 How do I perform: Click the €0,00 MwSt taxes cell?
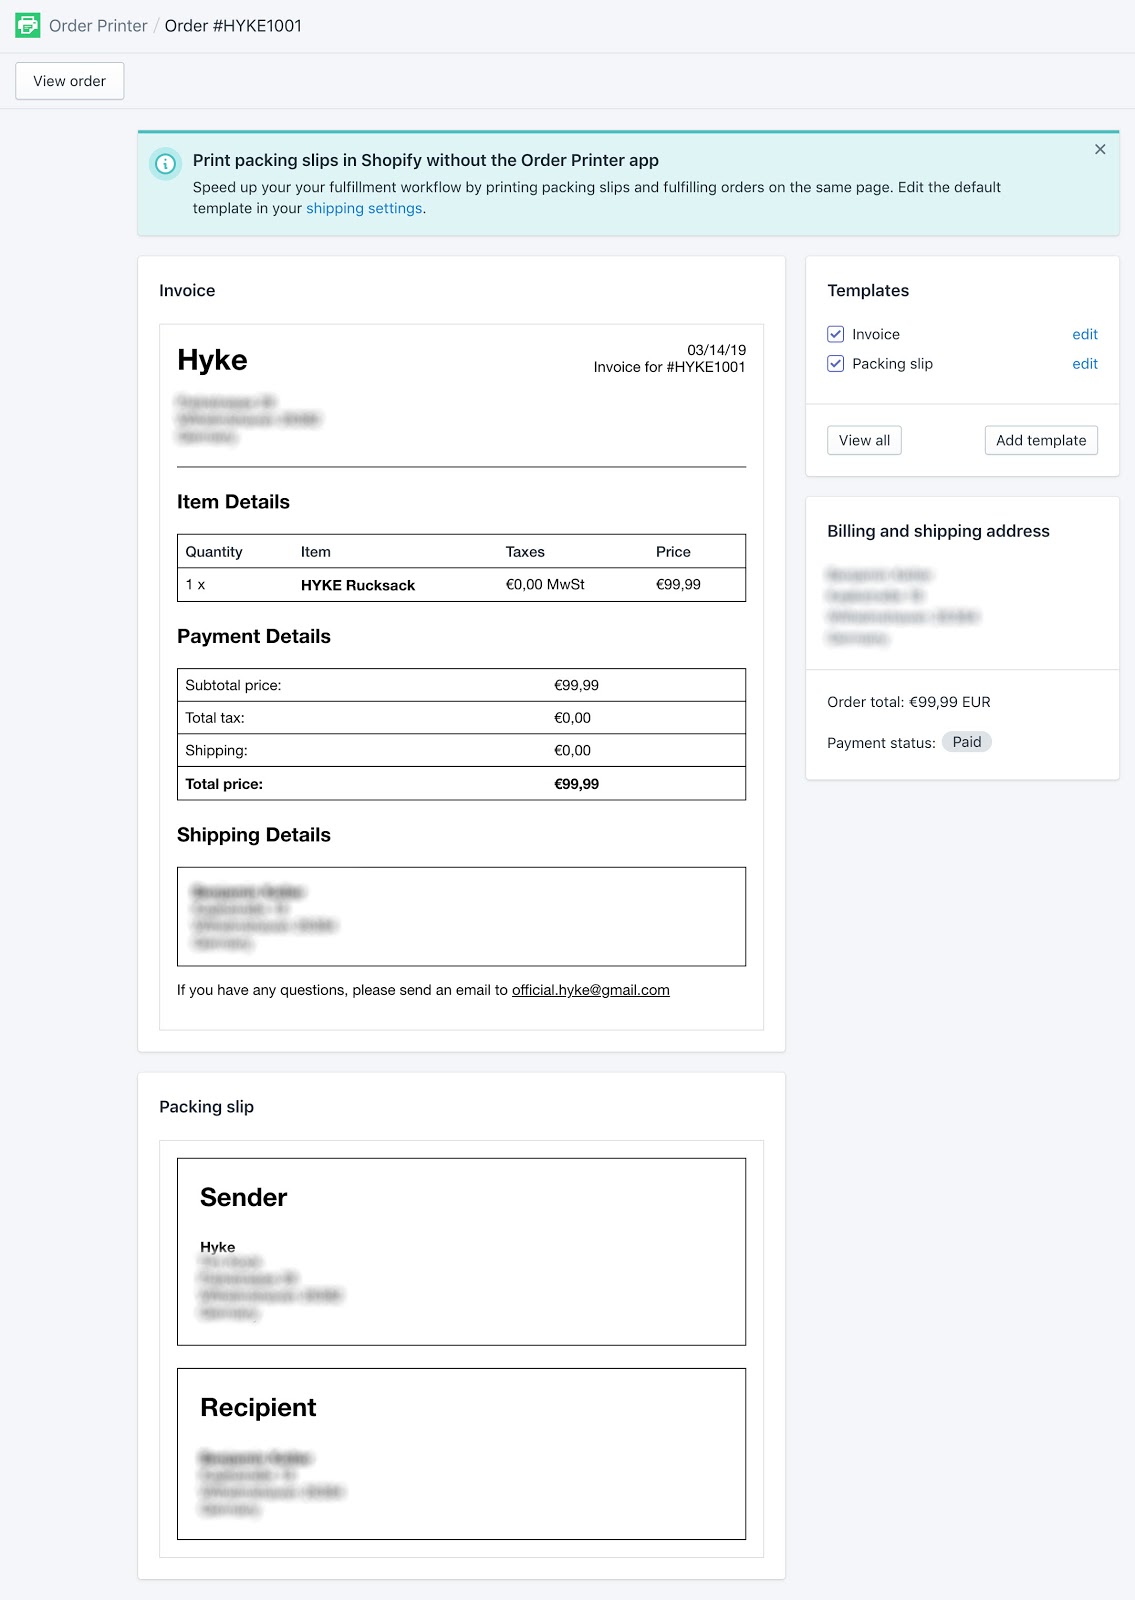click(x=545, y=584)
